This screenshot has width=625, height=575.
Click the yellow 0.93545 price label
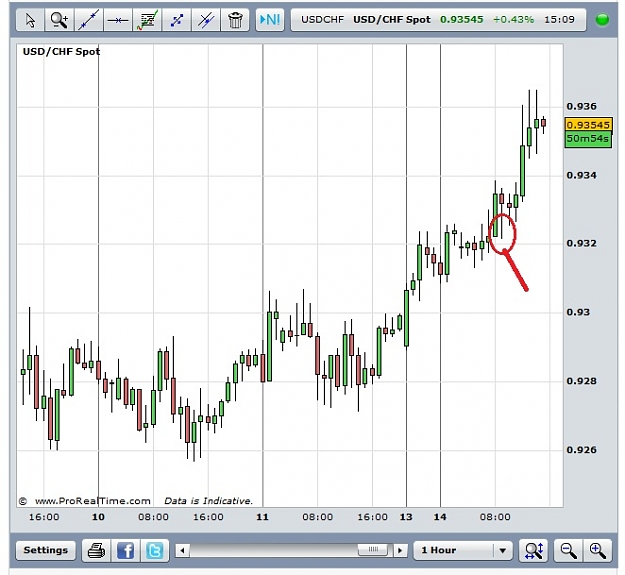pos(588,125)
